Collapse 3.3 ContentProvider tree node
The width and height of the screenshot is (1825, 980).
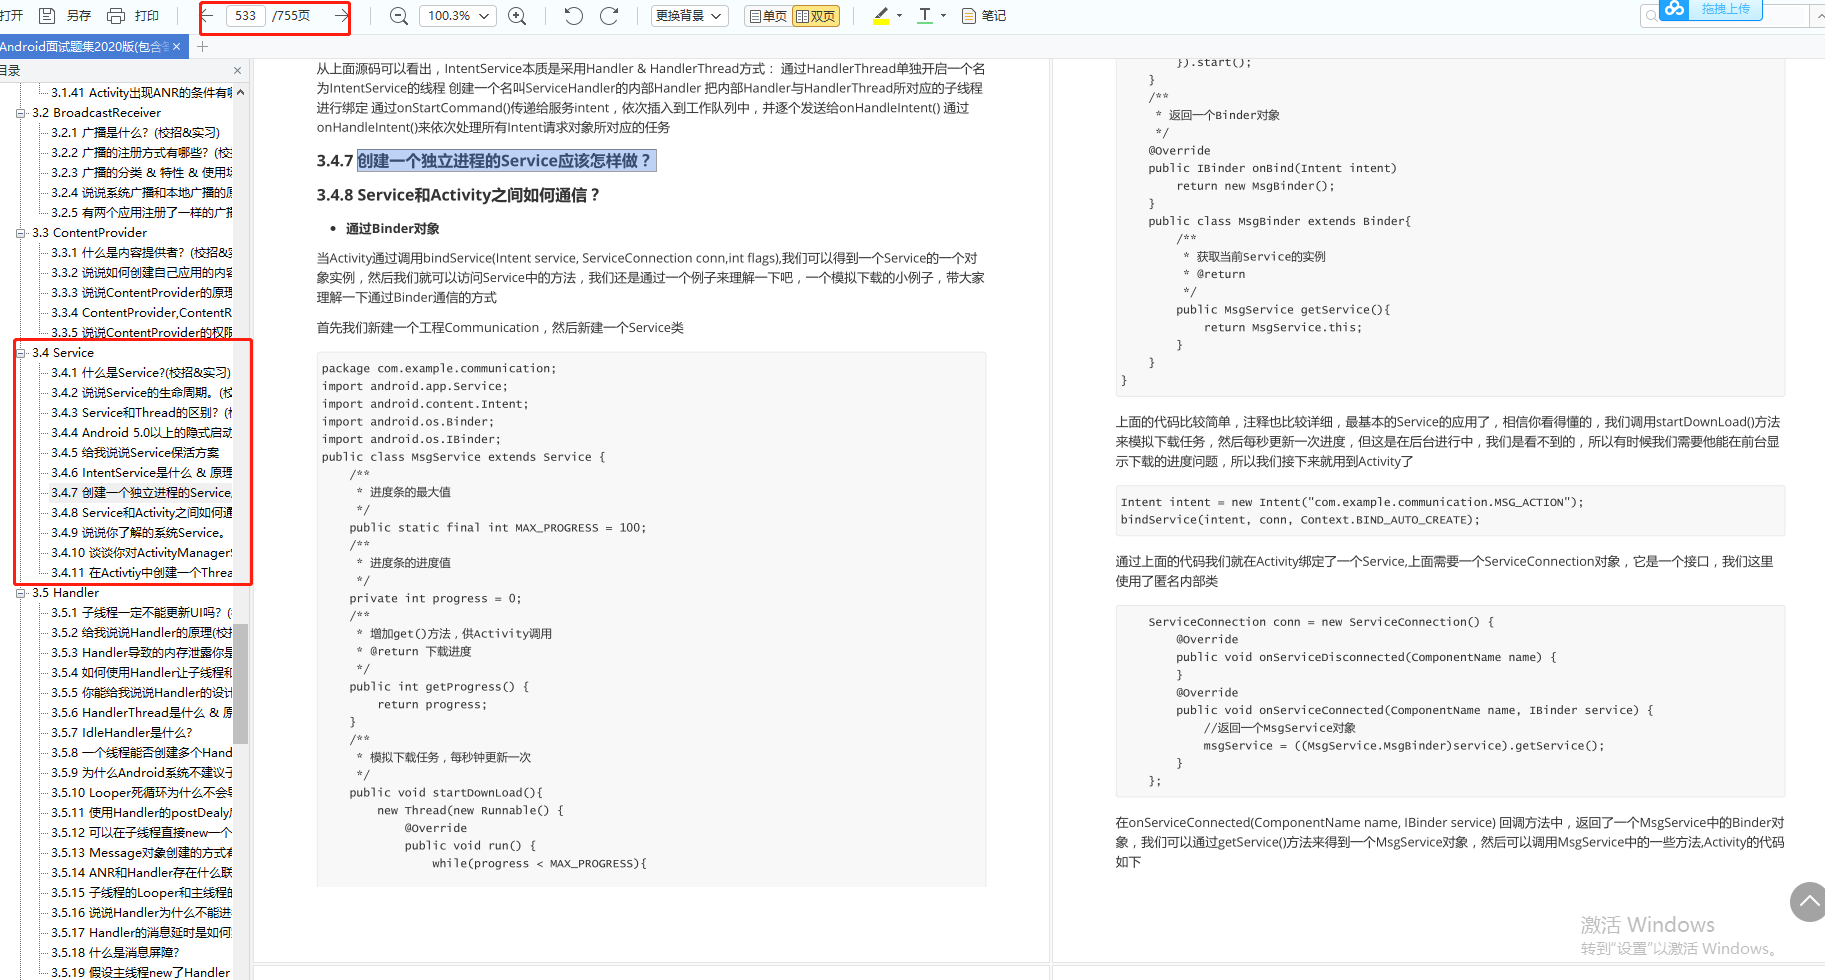tap(20, 233)
